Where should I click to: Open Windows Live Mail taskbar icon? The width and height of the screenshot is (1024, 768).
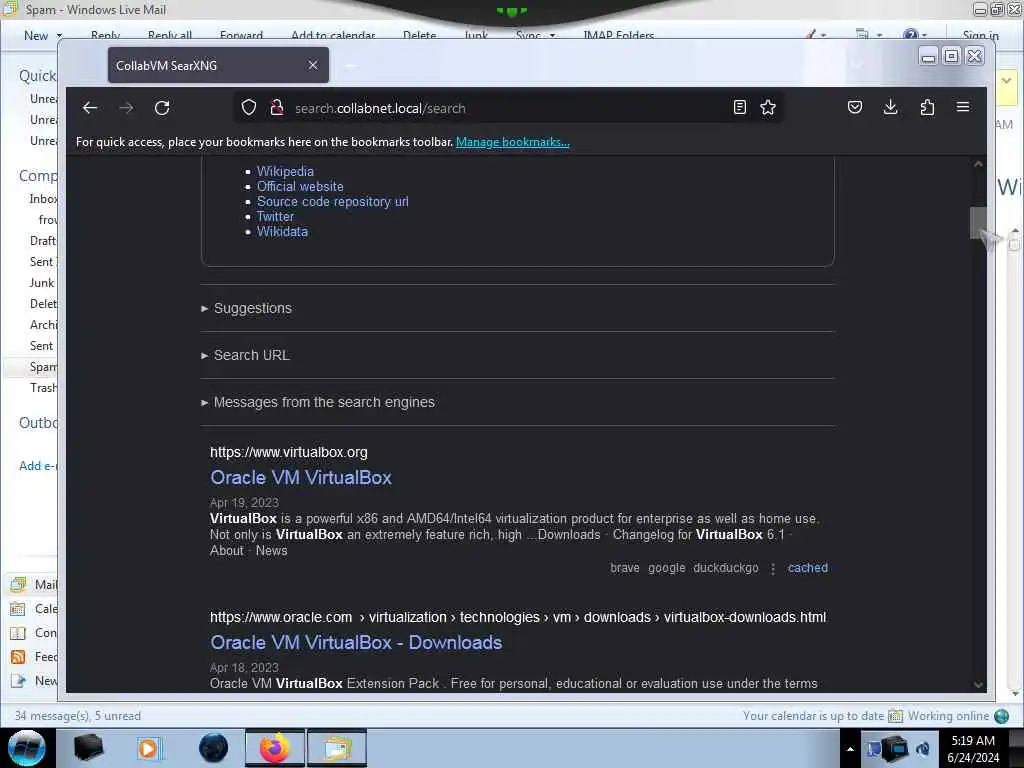coord(337,748)
